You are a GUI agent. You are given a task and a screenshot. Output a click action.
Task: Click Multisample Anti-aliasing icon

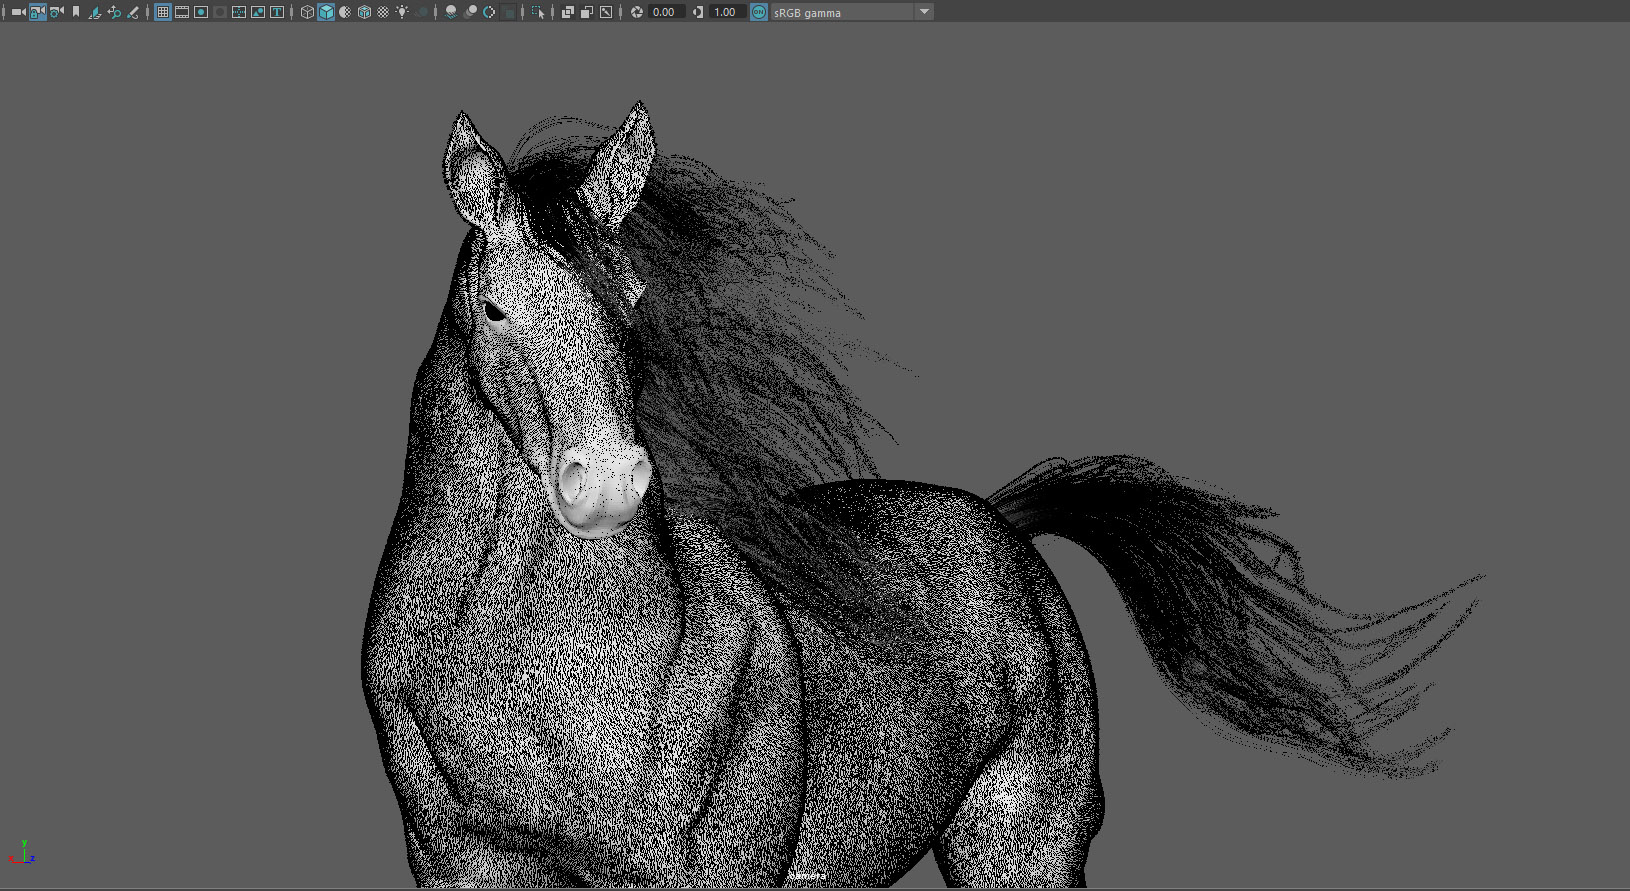(x=489, y=12)
